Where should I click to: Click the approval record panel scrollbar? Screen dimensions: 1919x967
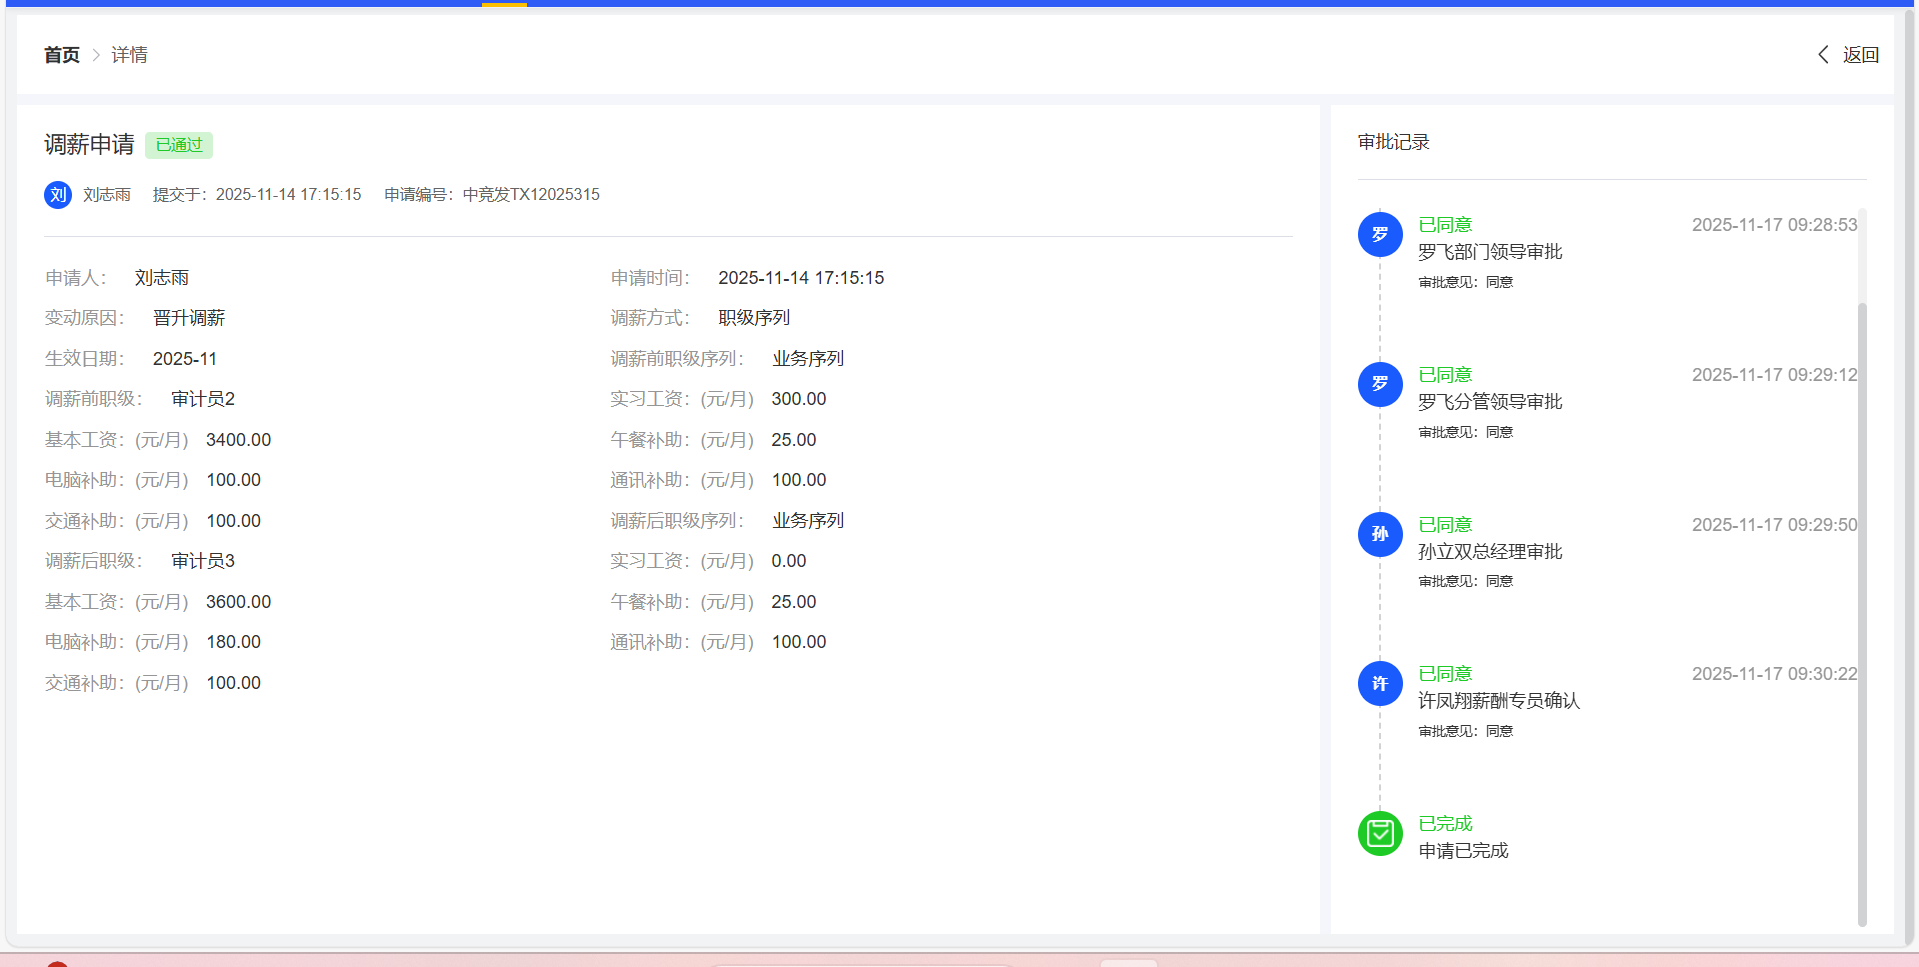(1861, 600)
